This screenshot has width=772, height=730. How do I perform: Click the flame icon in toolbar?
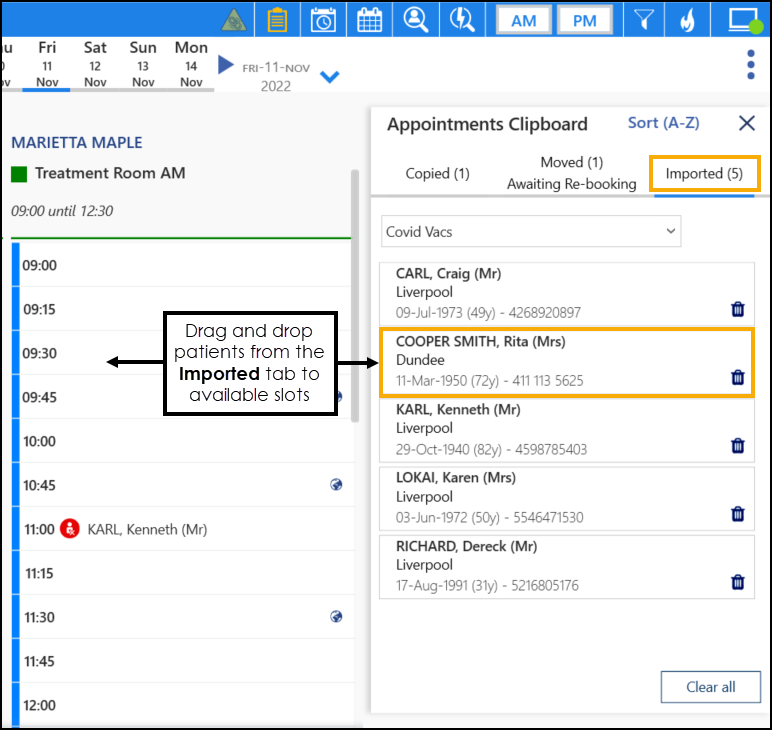[686, 20]
